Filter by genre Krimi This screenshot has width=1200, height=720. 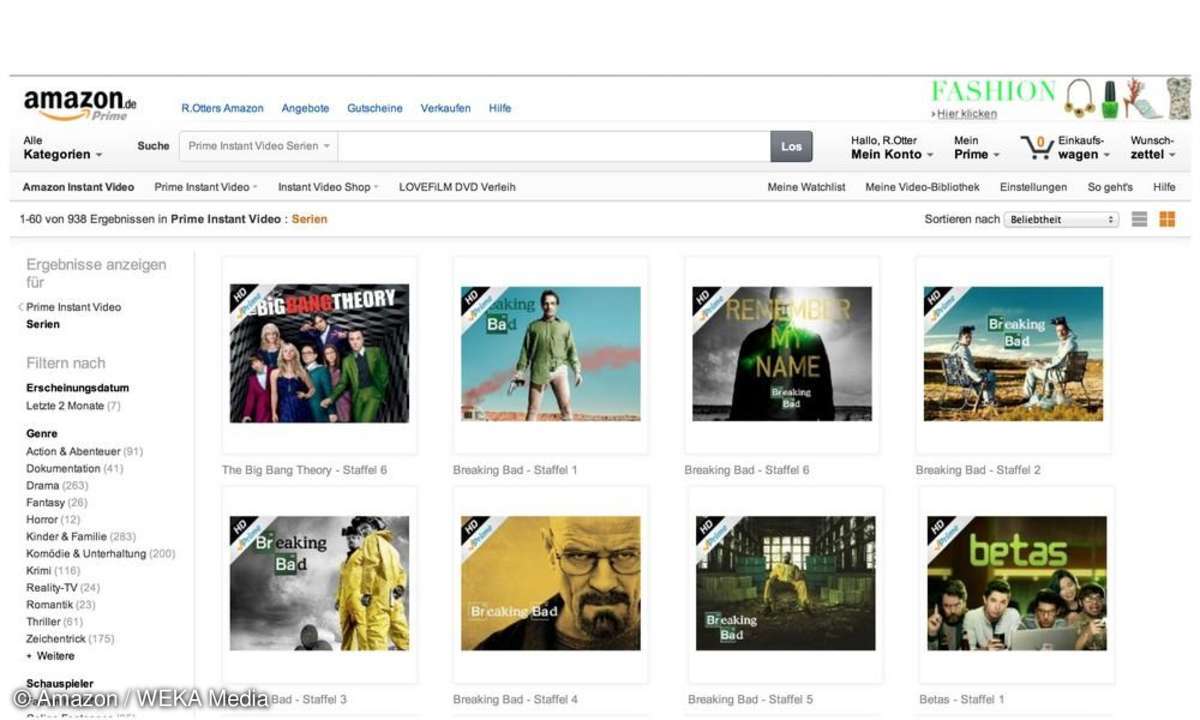[x=54, y=571]
